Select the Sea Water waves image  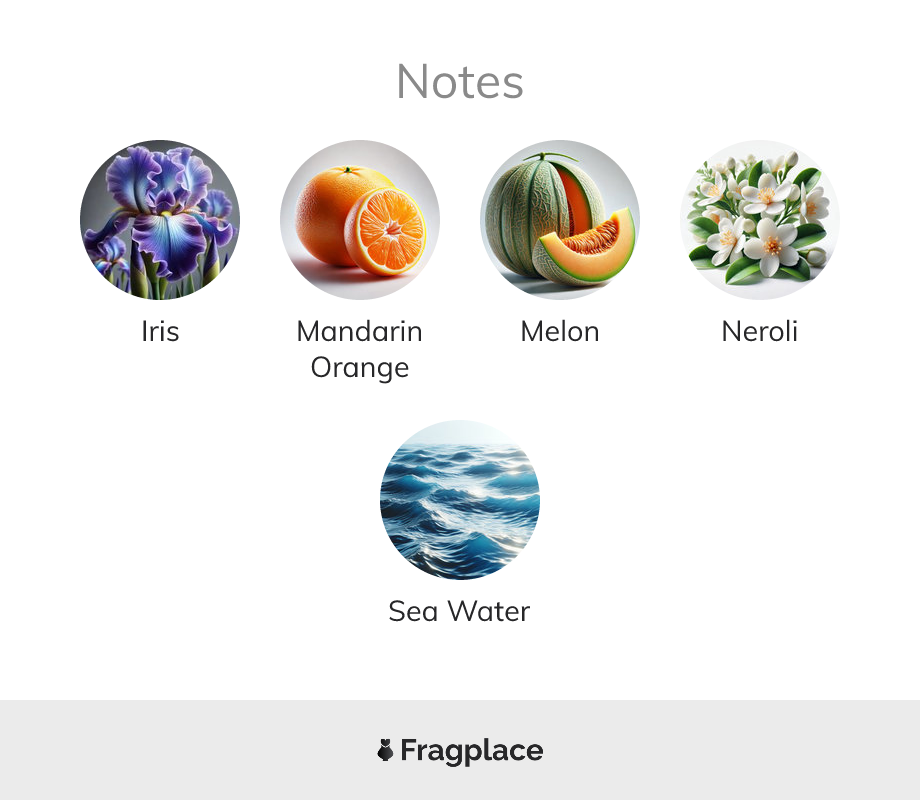pos(460,500)
